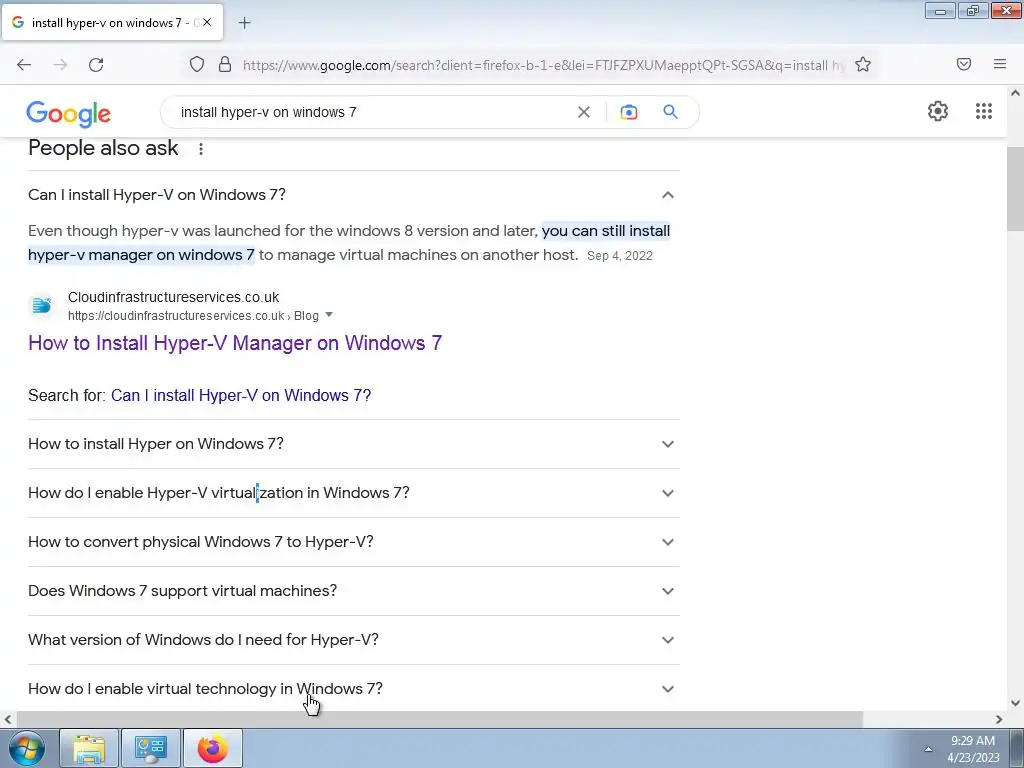Open the Windows Start menu orb
The width and height of the screenshot is (1024, 768).
26,748
